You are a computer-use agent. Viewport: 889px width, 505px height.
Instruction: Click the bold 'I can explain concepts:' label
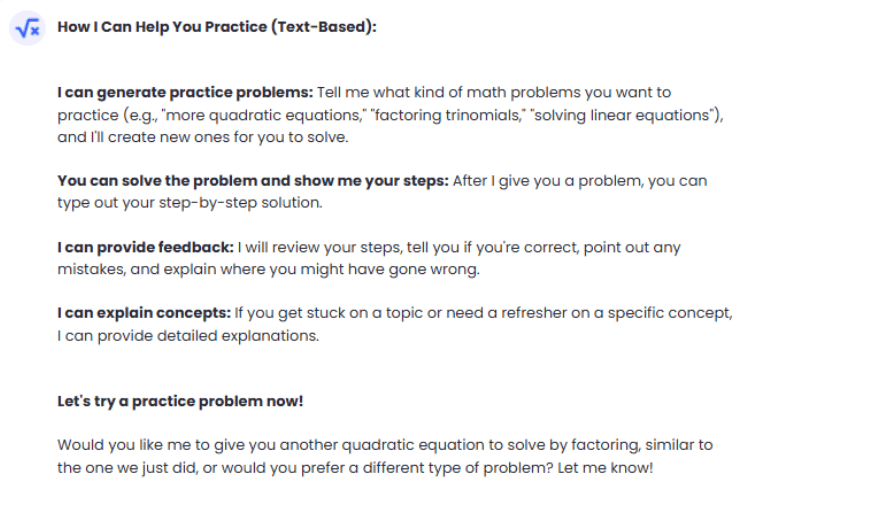pyautogui.click(x=144, y=313)
